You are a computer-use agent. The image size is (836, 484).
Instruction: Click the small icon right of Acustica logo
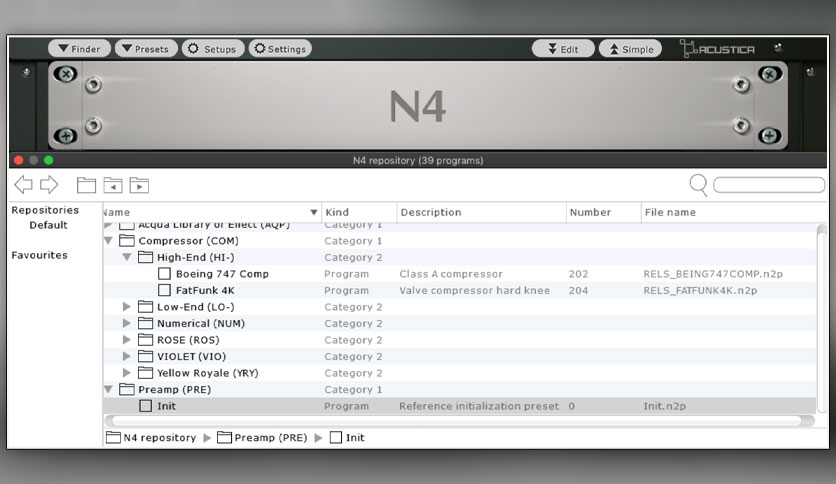(x=778, y=48)
